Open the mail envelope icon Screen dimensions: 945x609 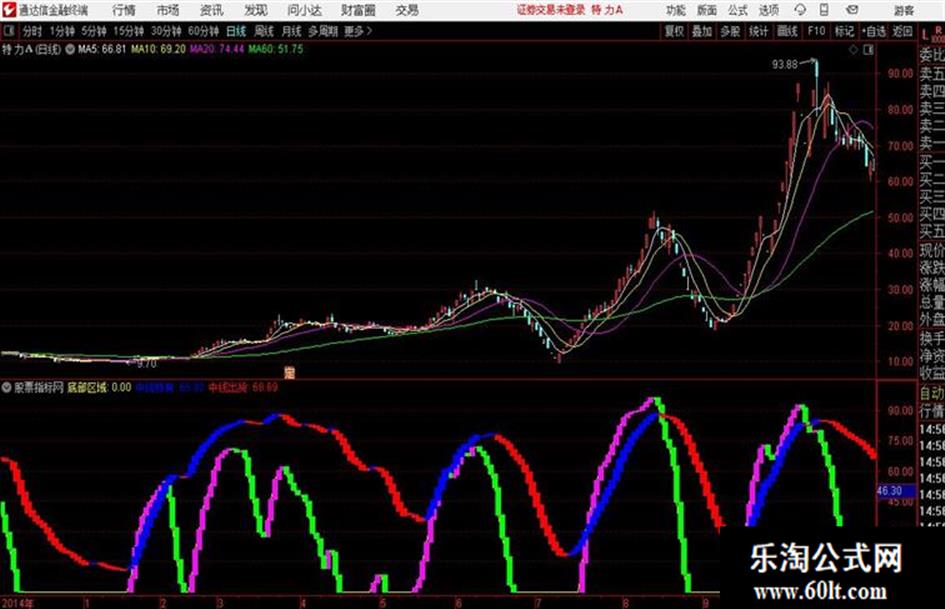click(852, 10)
